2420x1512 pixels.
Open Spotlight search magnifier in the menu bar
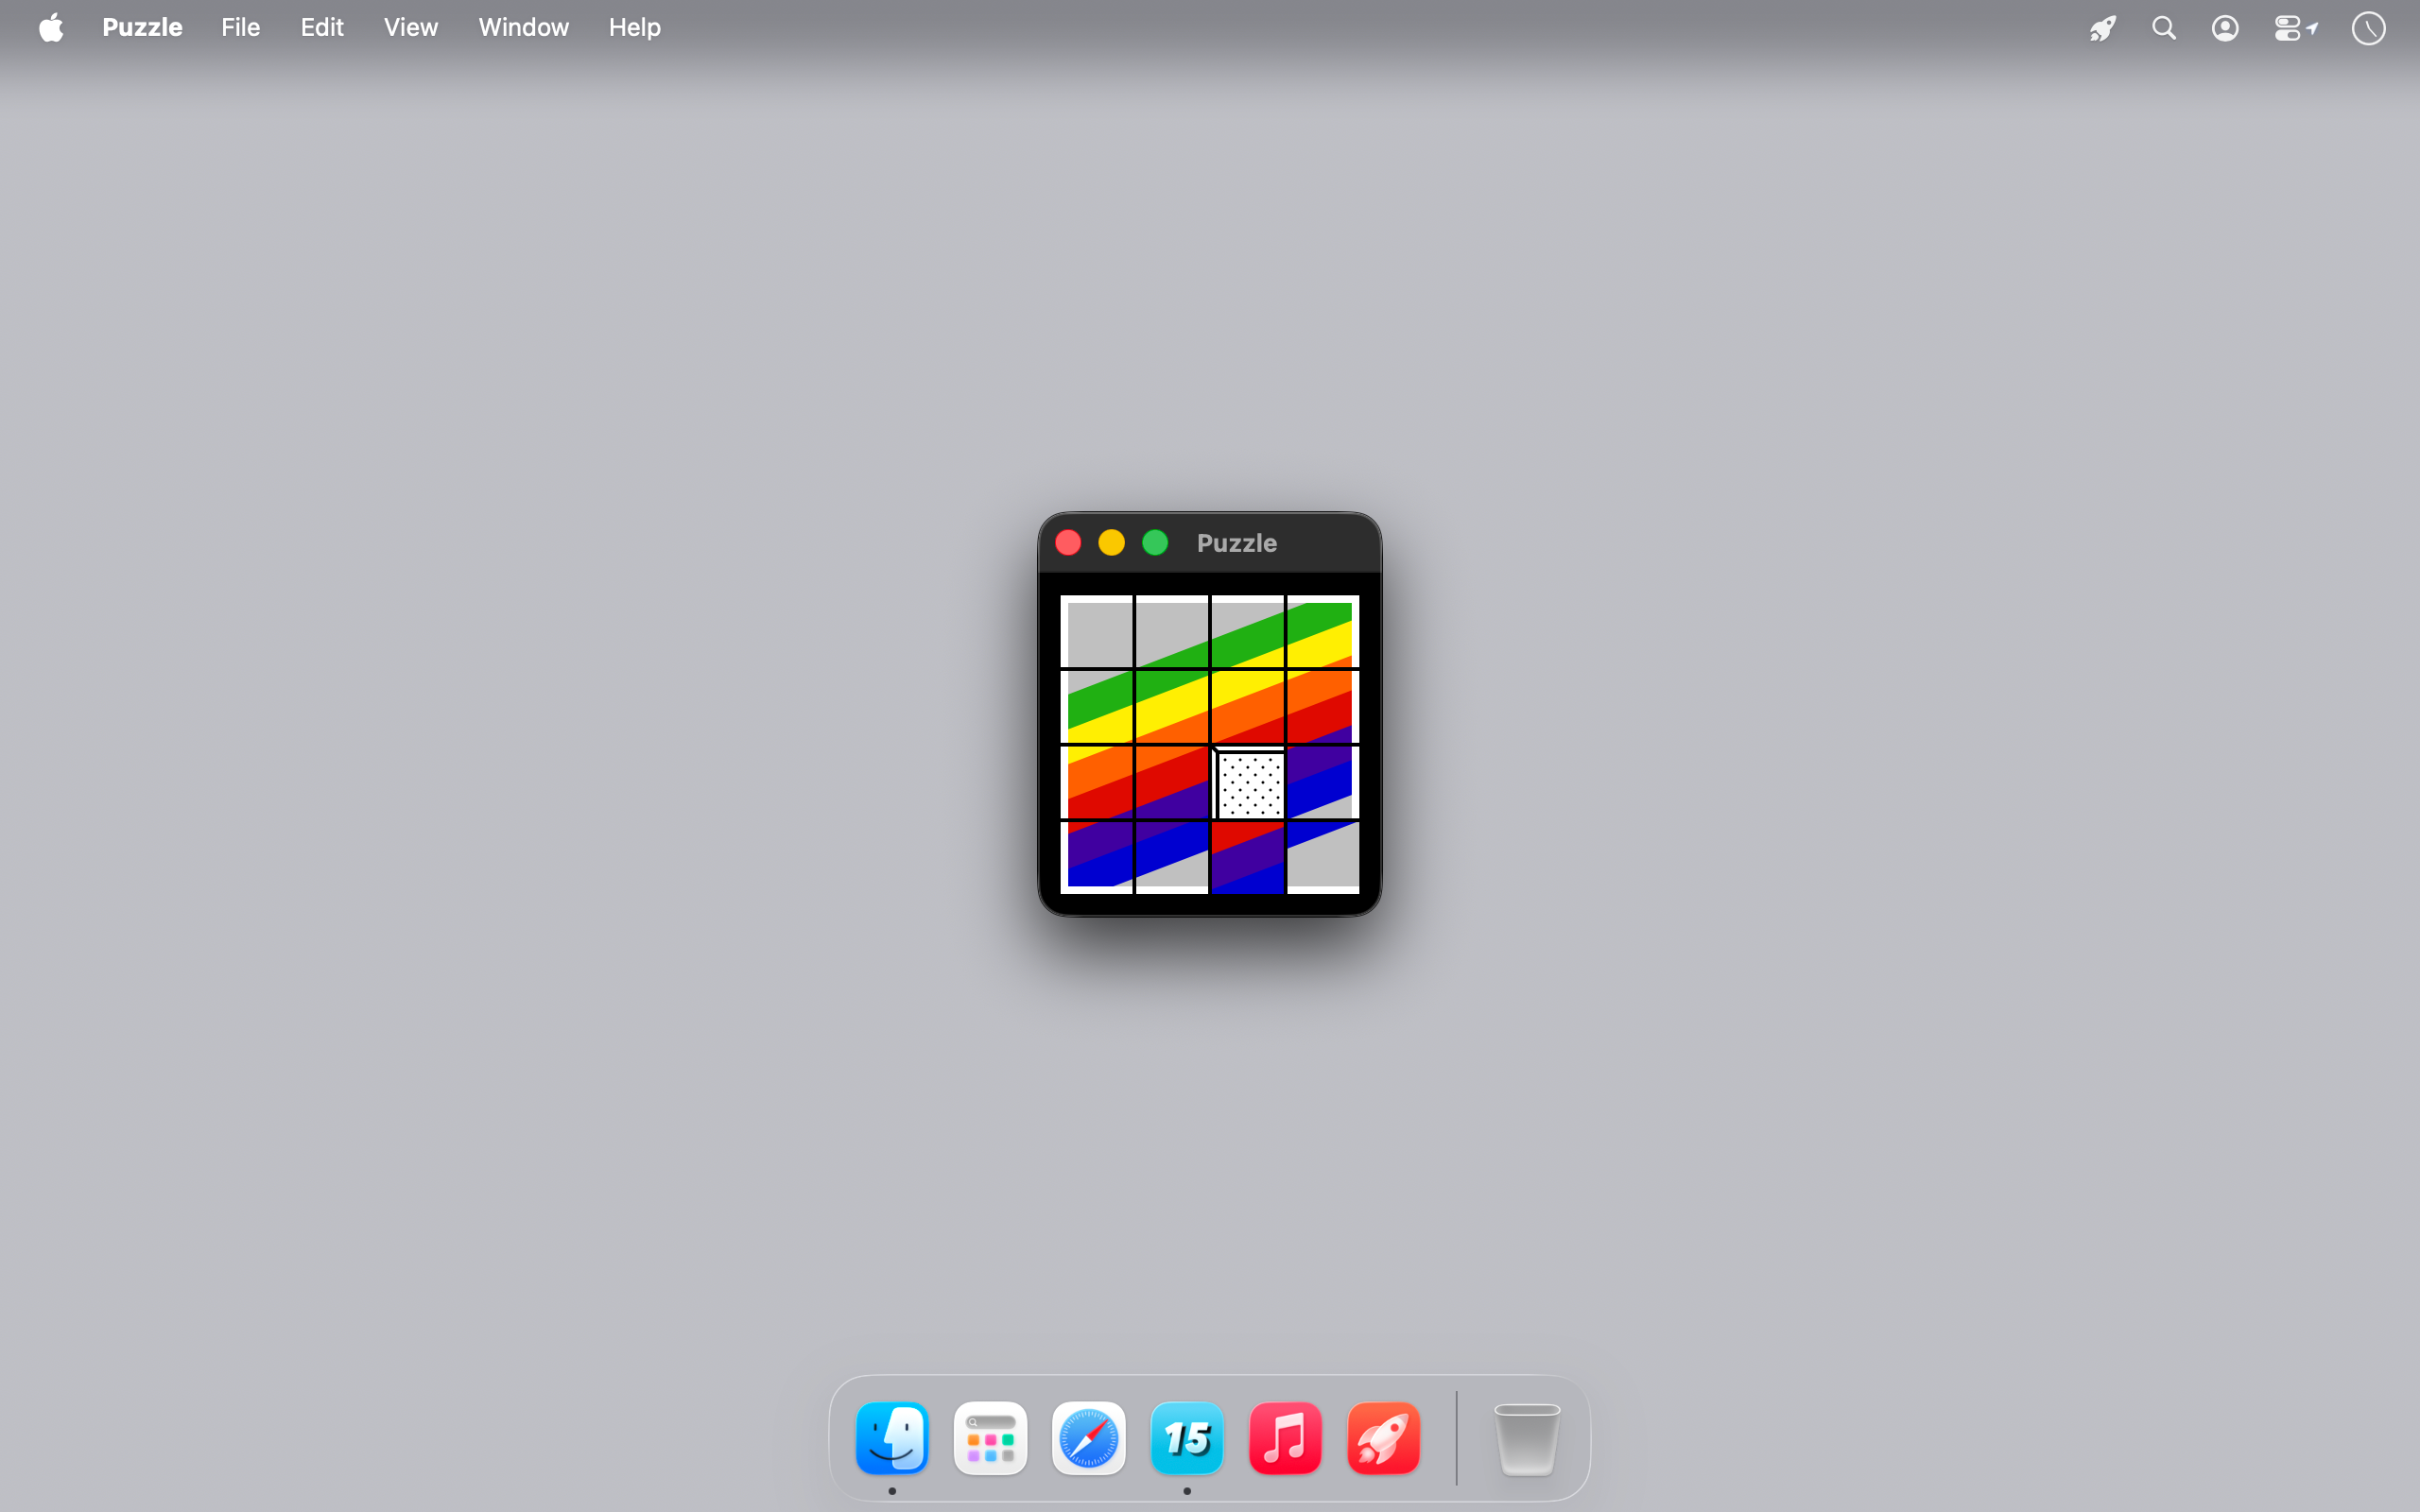point(2164,28)
